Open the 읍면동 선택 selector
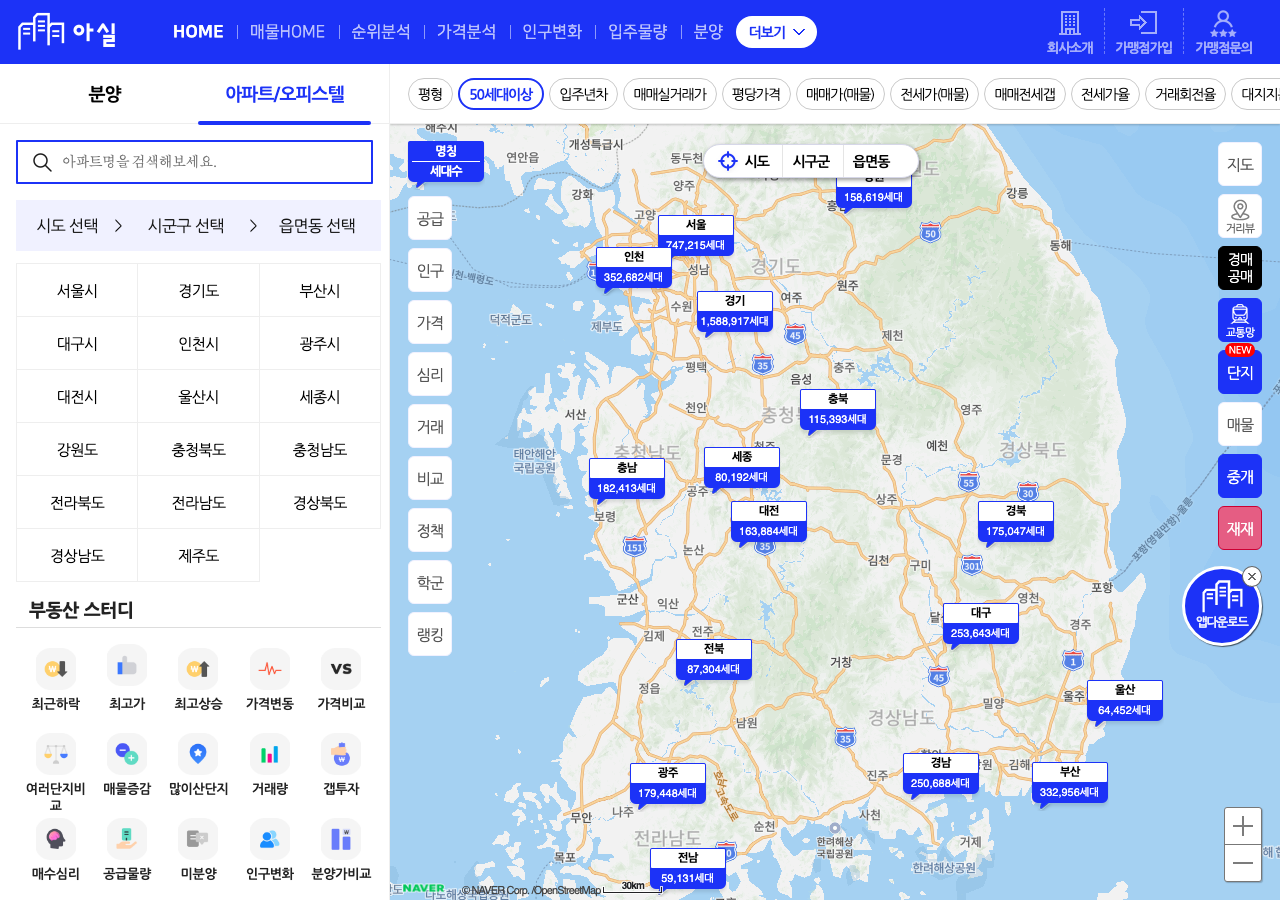 (x=317, y=225)
